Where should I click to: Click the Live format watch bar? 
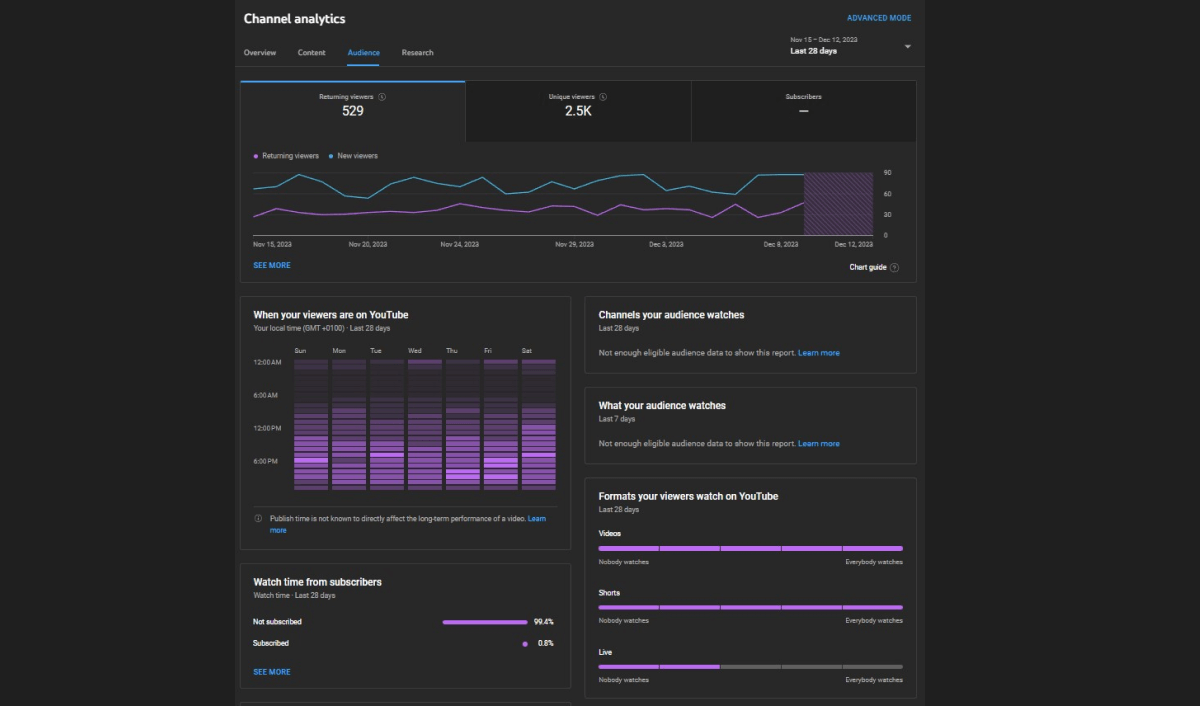pos(750,666)
